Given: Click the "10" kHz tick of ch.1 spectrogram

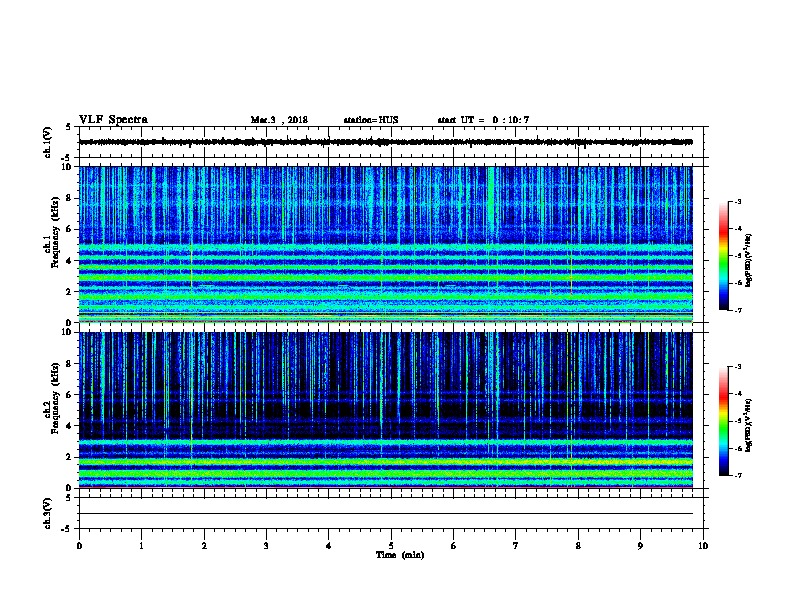Looking at the screenshot, I should click(x=67, y=167).
